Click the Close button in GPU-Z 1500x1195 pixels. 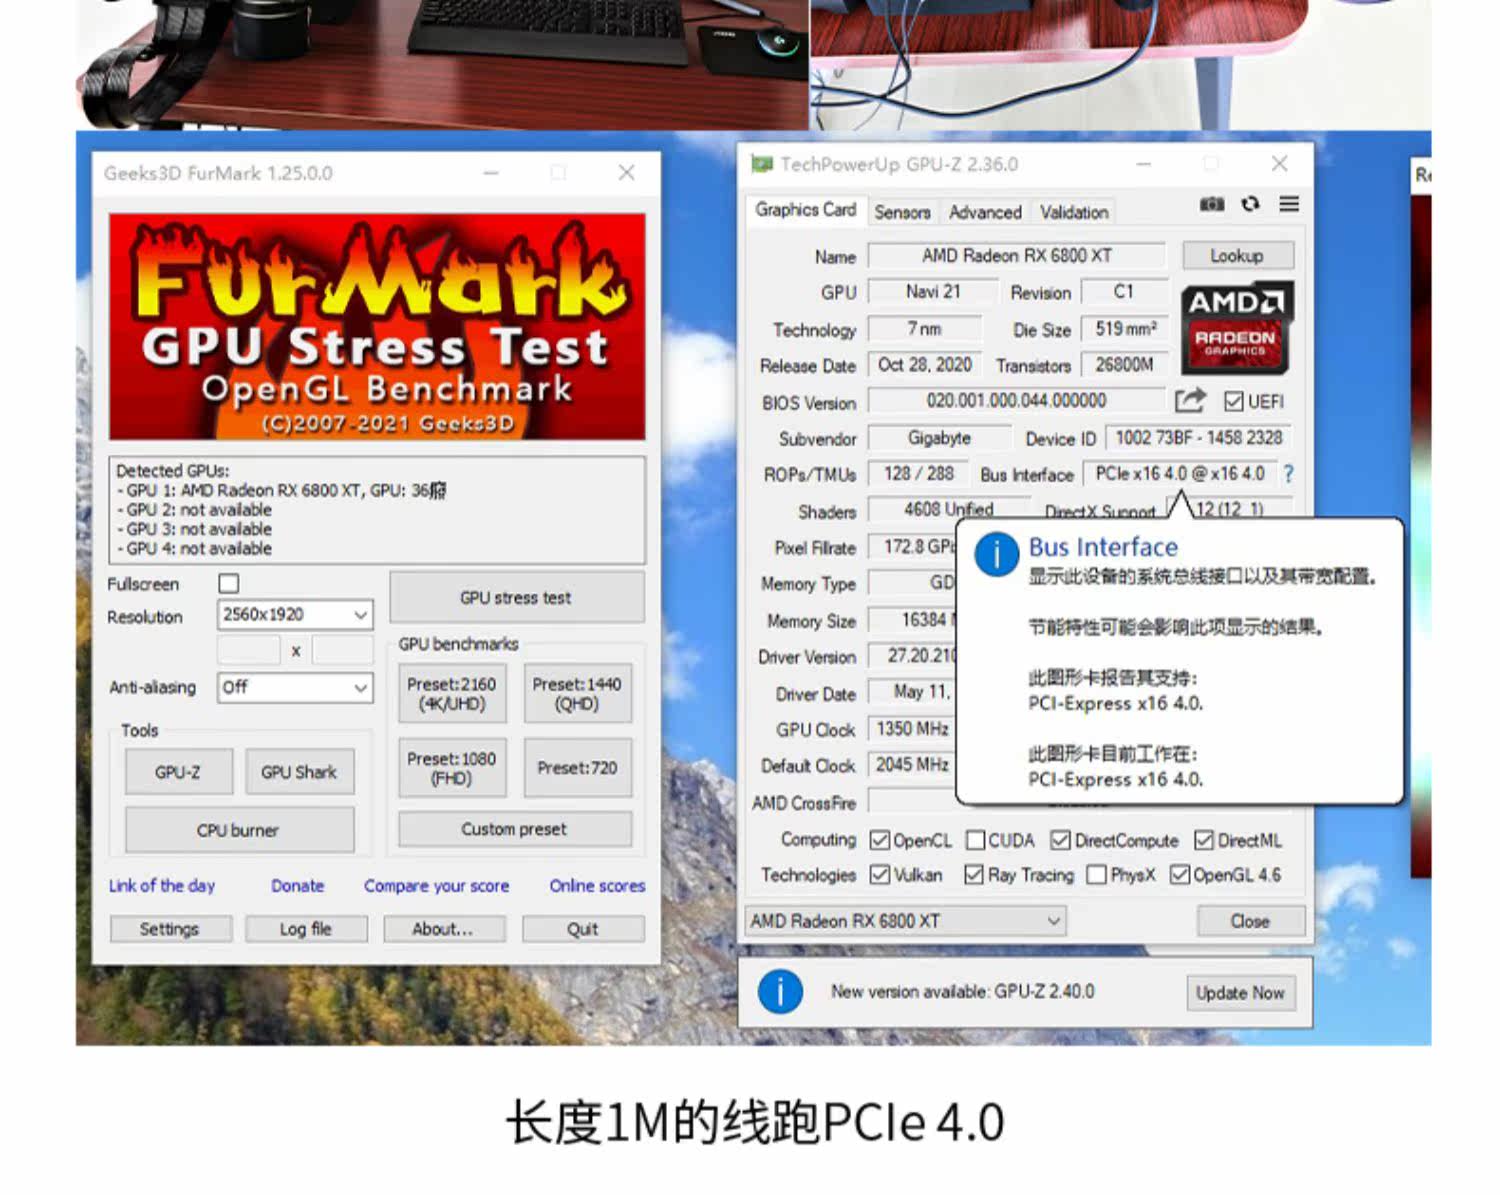click(1251, 921)
